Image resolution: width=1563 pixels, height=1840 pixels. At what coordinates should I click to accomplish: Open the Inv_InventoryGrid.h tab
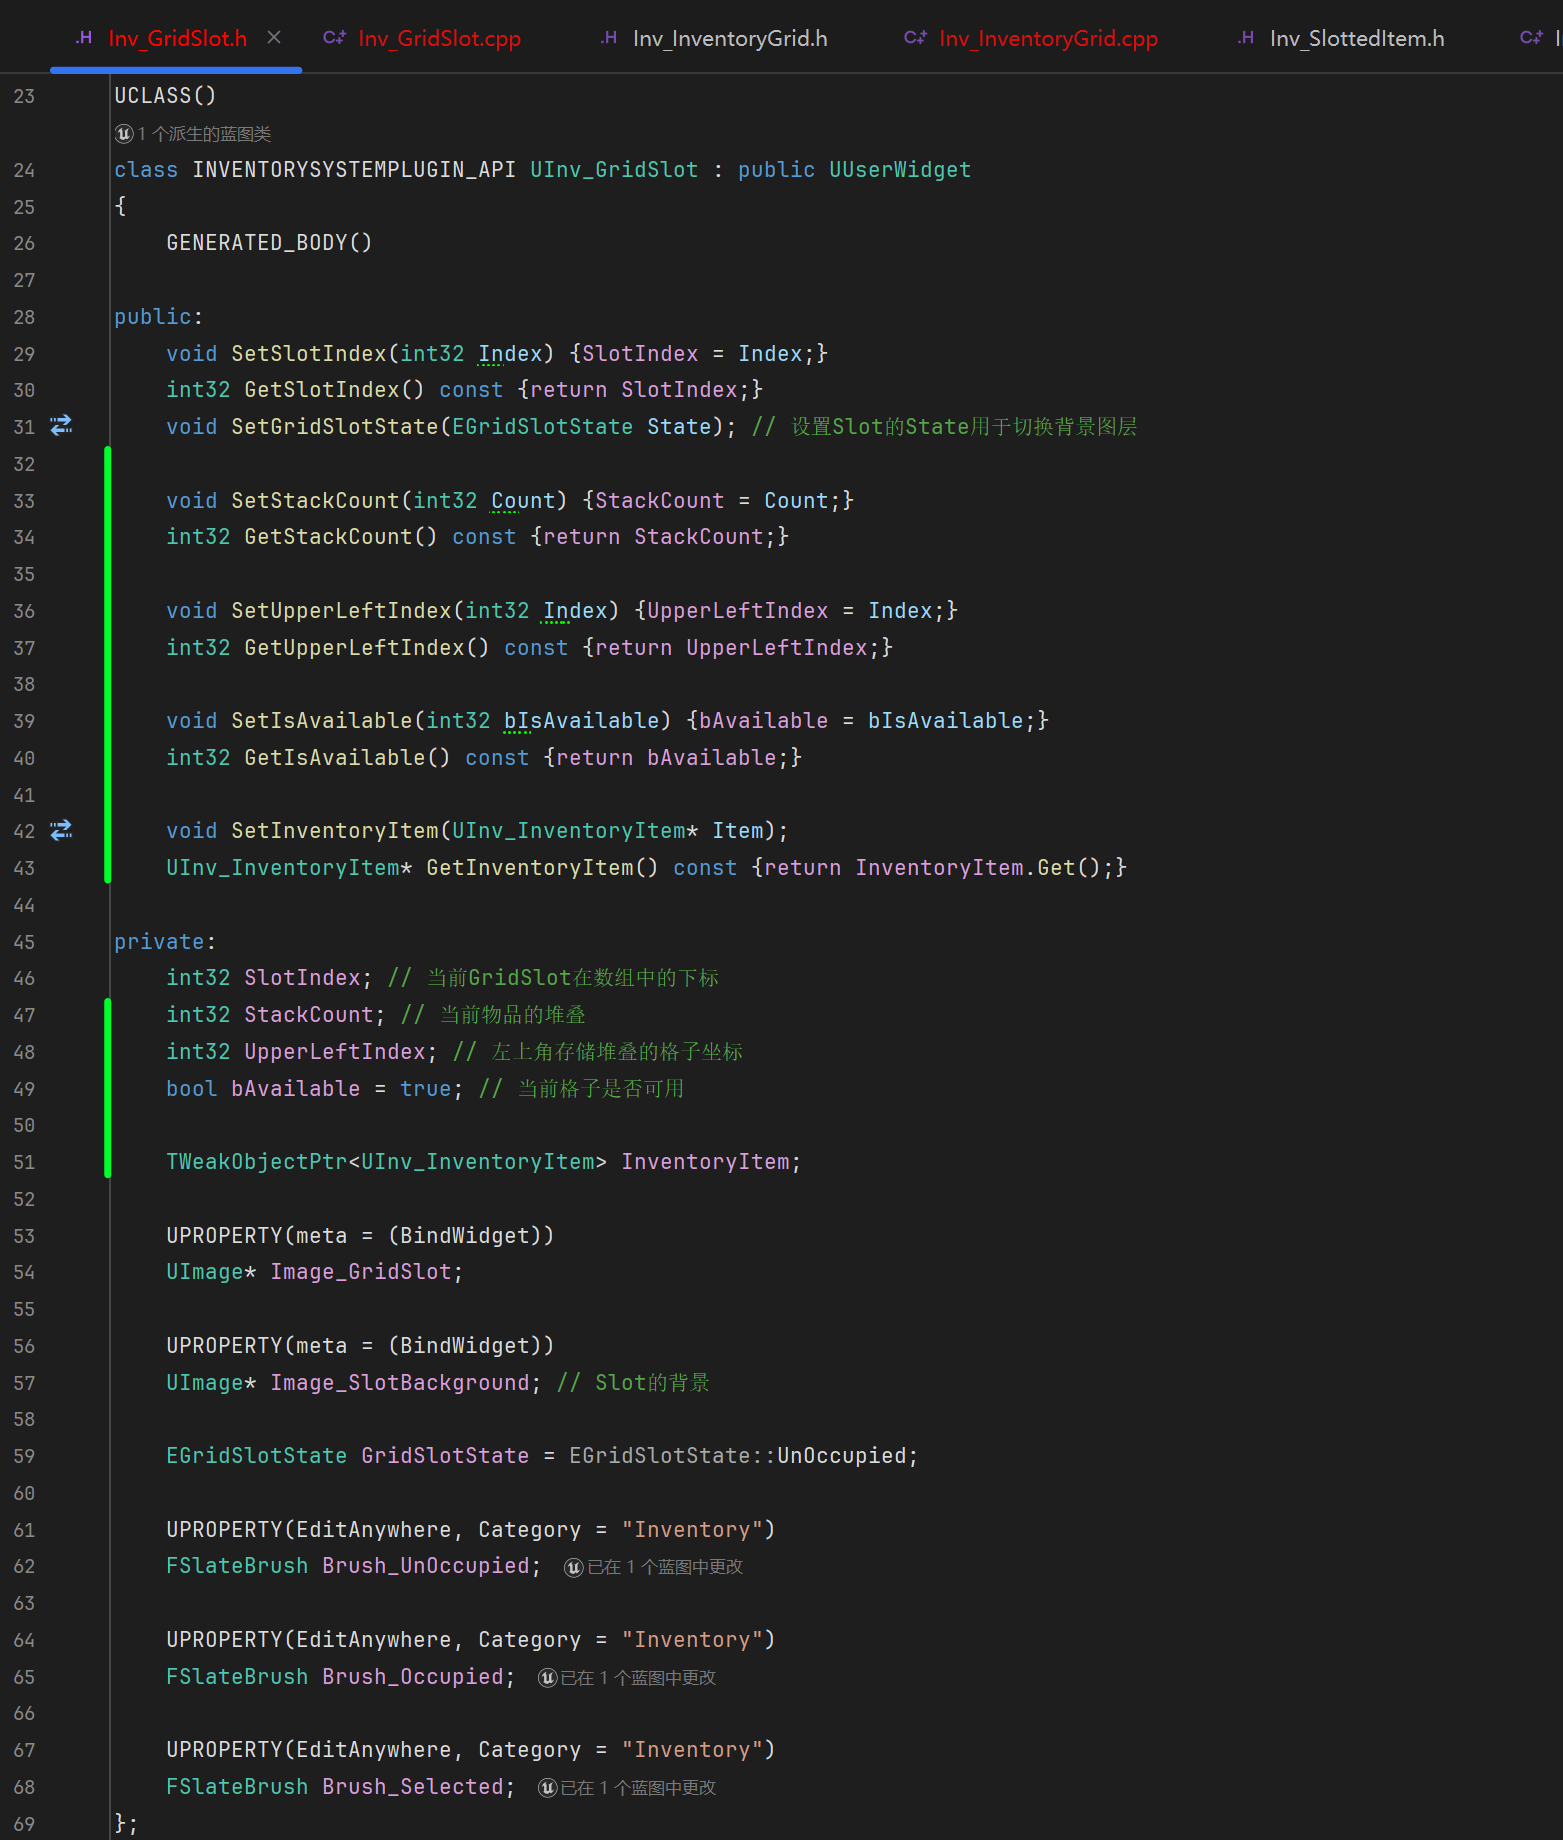pyautogui.click(x=713, y=39)
